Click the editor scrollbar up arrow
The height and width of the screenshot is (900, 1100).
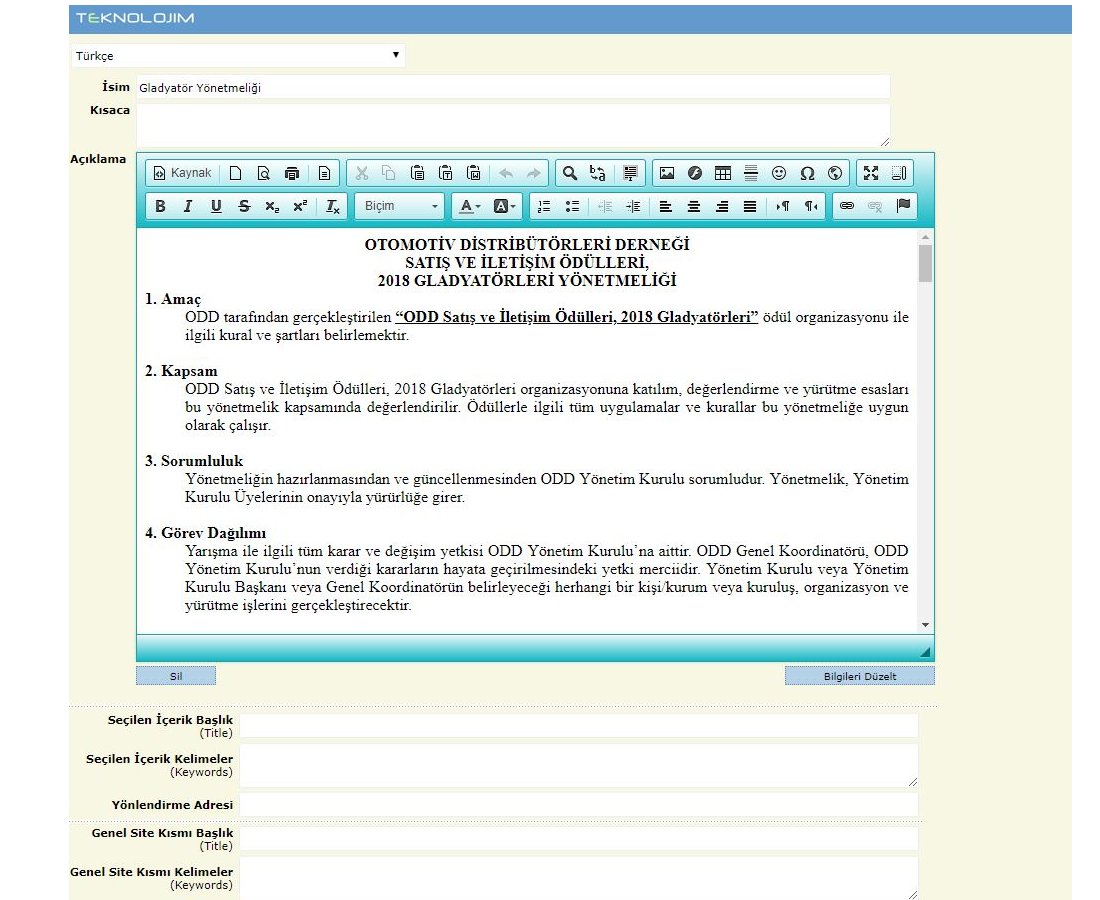pos(925,237)
